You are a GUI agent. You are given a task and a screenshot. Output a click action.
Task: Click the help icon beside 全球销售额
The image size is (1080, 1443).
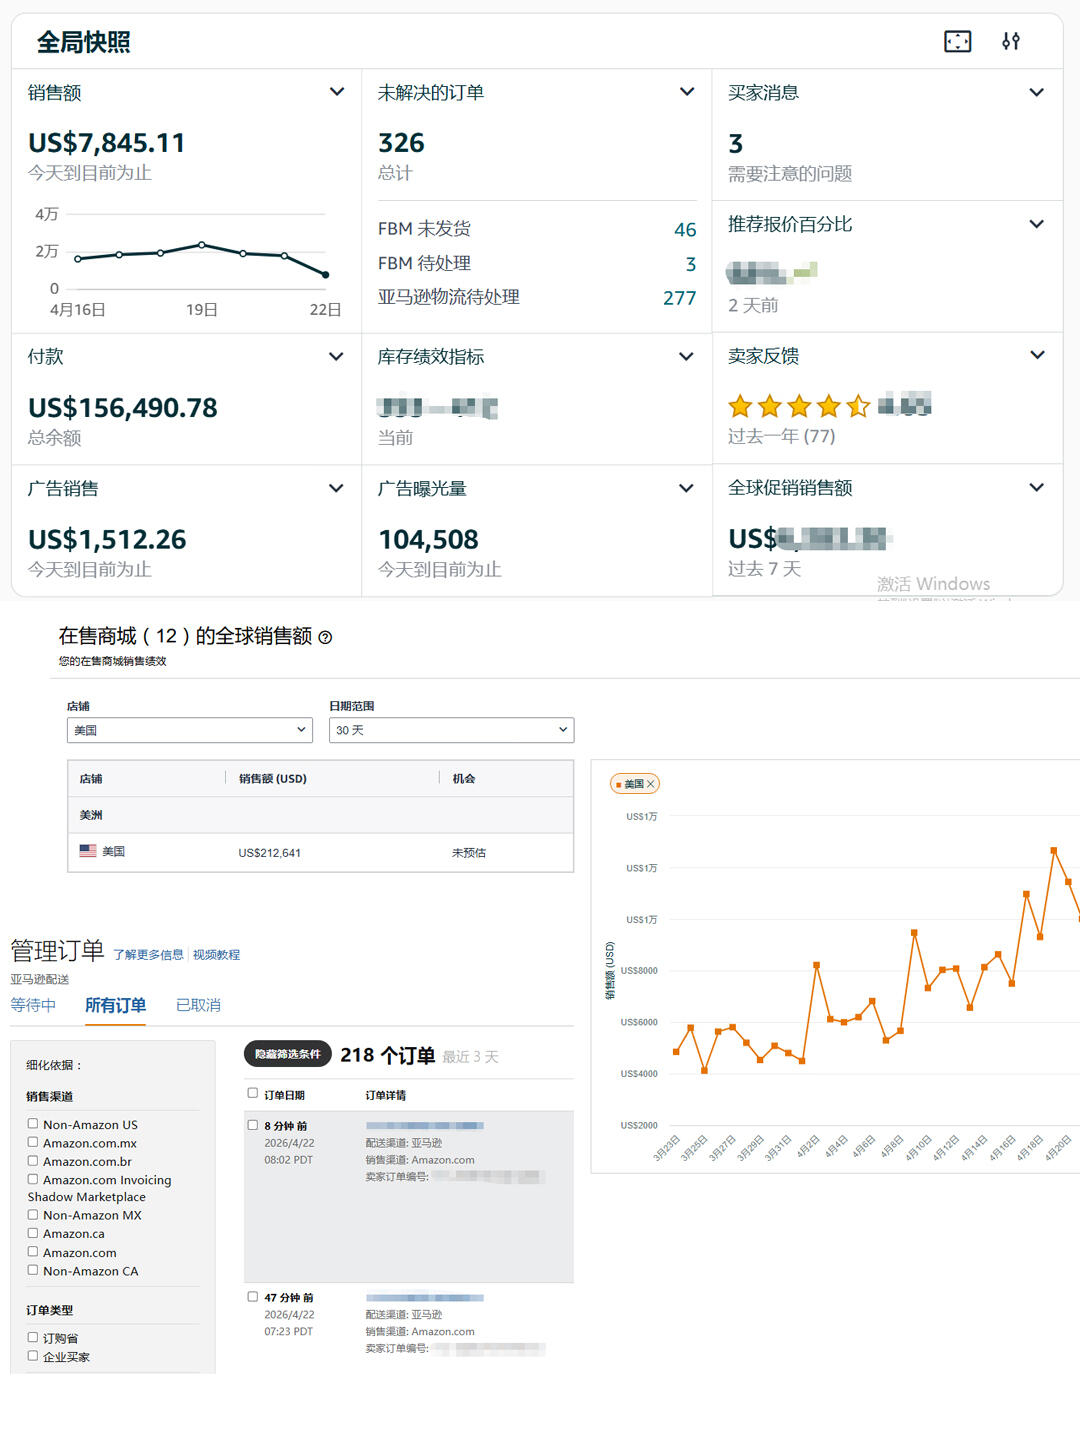(x=325, y=637)
